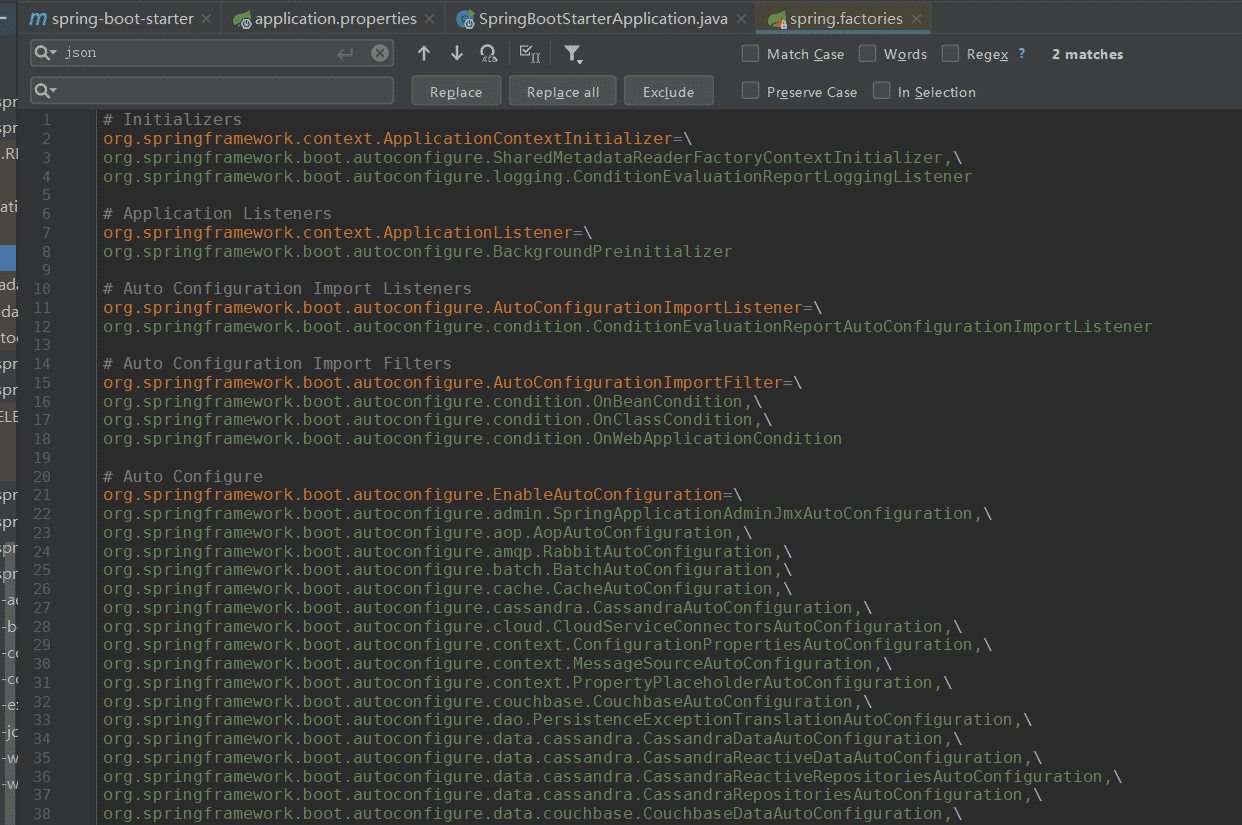1242x825 pixels.
Task: Switch to application.properties tab
Action: coord(335,19)
